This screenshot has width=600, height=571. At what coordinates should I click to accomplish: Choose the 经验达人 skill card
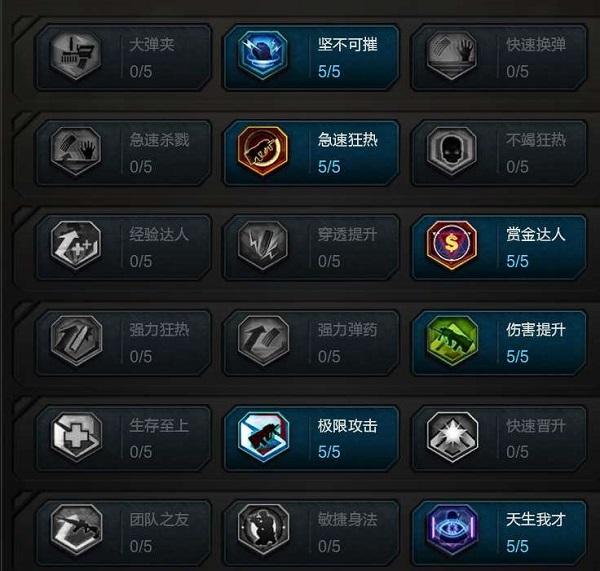(123, 247)
